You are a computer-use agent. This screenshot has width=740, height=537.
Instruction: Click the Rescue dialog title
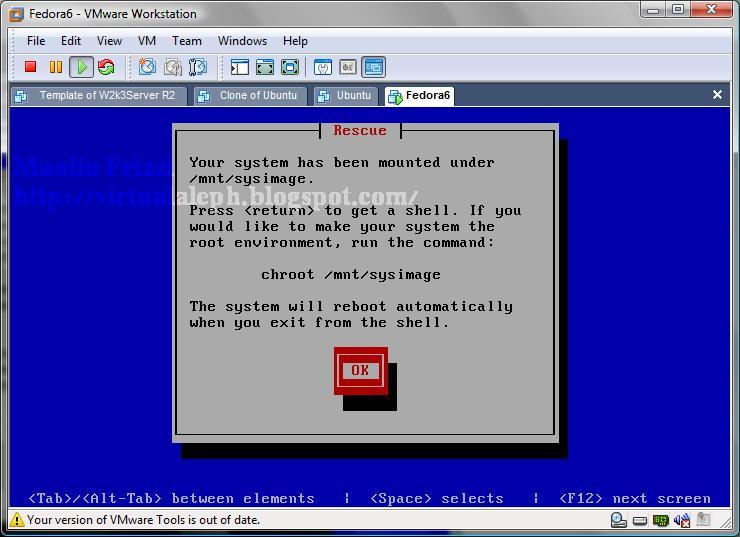coord(360,130)
